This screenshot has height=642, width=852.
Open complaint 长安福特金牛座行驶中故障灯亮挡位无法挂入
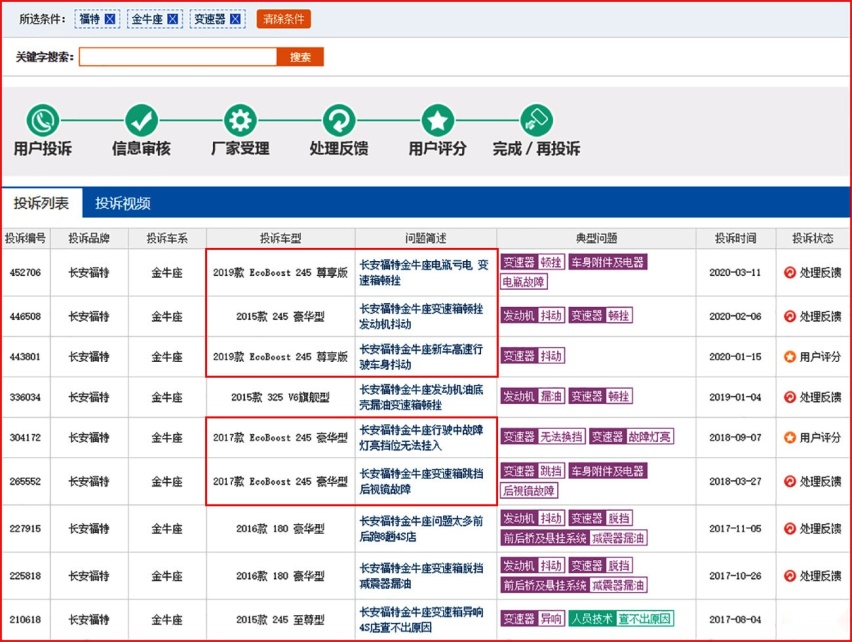coord(421,438)
